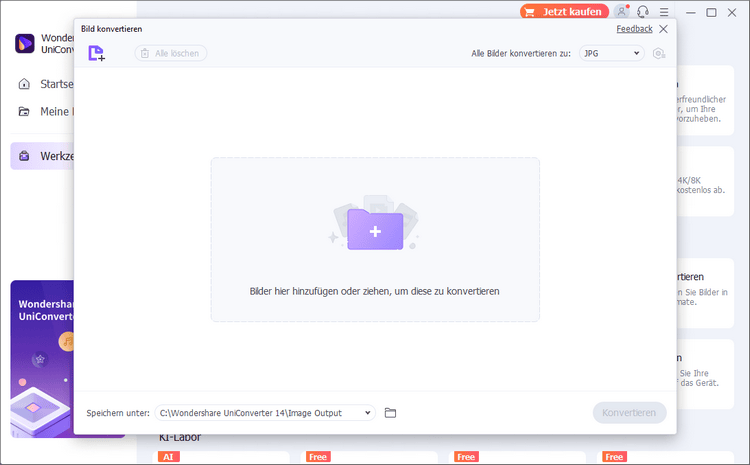Click the Jetzt kaufen button
Viewport: 750px width, 465px height.
564,11
